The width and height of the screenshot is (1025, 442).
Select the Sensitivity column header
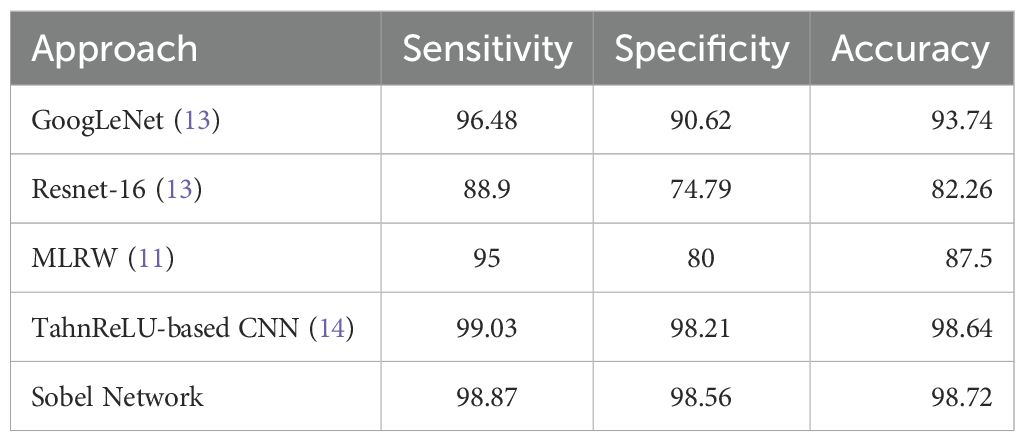point(488,50)
